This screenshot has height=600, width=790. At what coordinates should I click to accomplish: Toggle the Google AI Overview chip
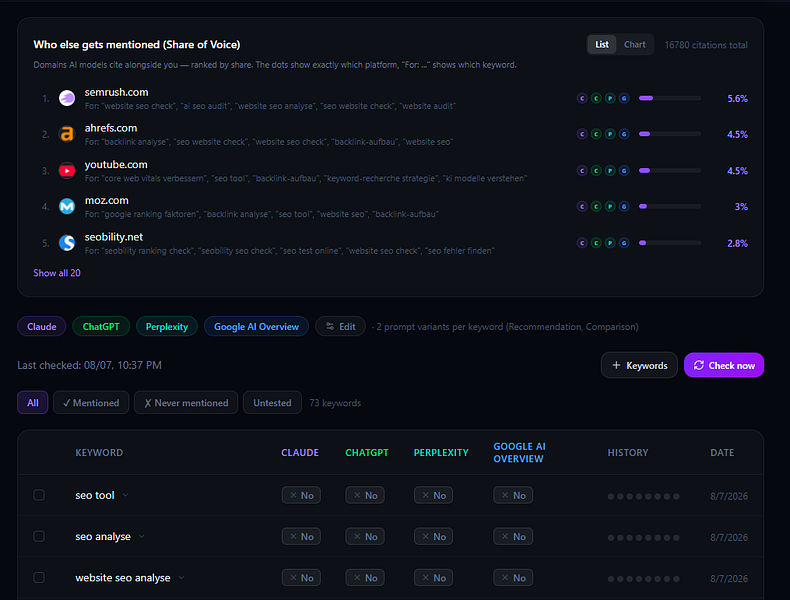(x=256, y=326)
